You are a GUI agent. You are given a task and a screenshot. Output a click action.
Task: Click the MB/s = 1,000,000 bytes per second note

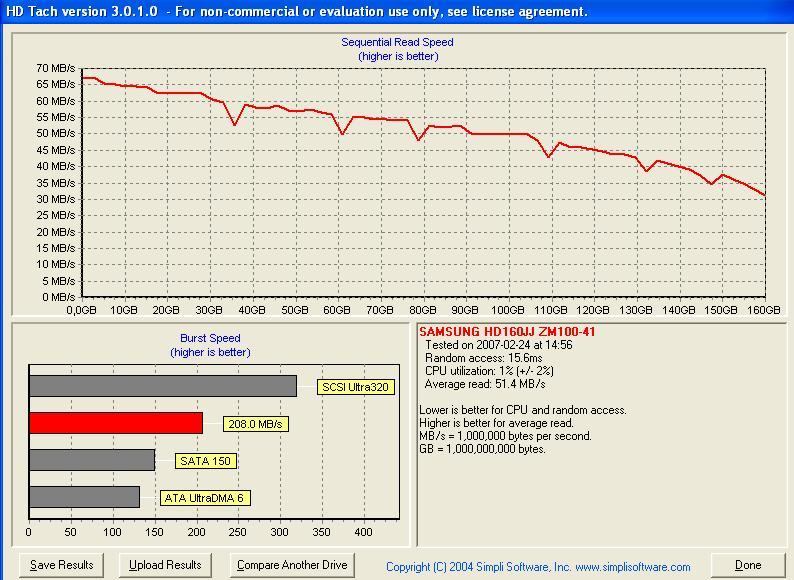(505, 436)
